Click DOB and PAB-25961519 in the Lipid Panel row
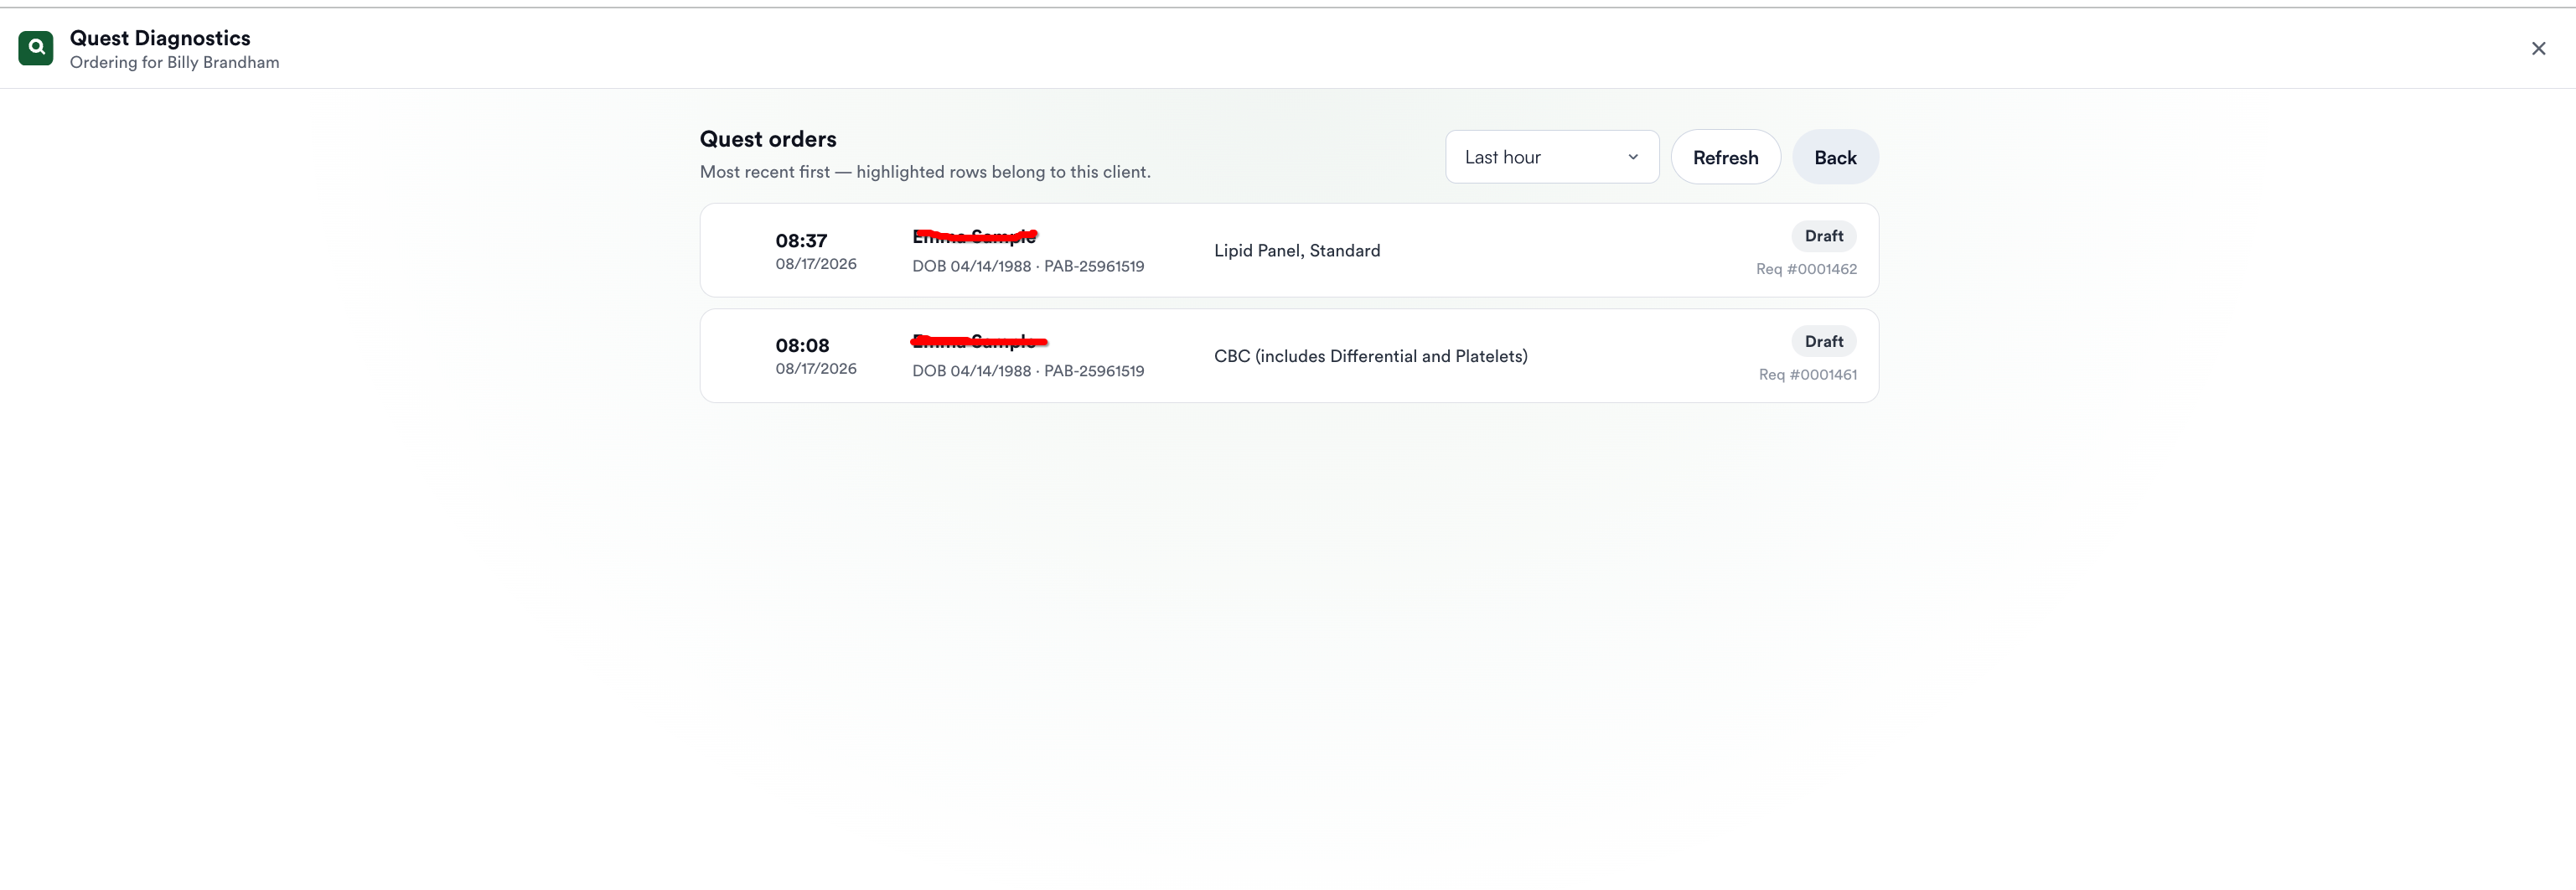Screen dimensions: 2576x890 pyautogui.click(x=1028, y=266)
